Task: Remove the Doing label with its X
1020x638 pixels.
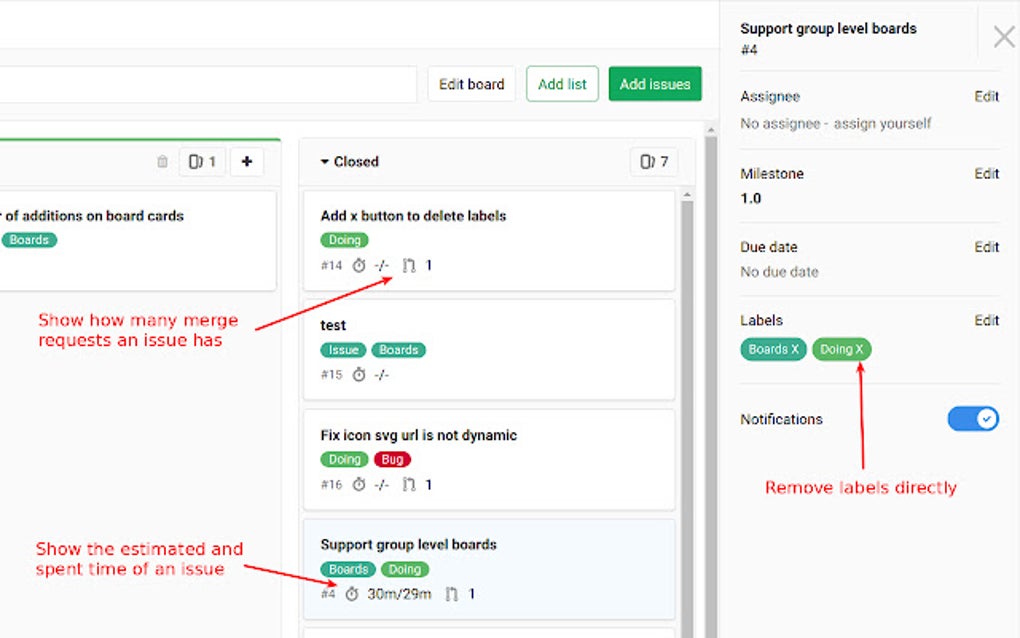Action: [858, 349]
